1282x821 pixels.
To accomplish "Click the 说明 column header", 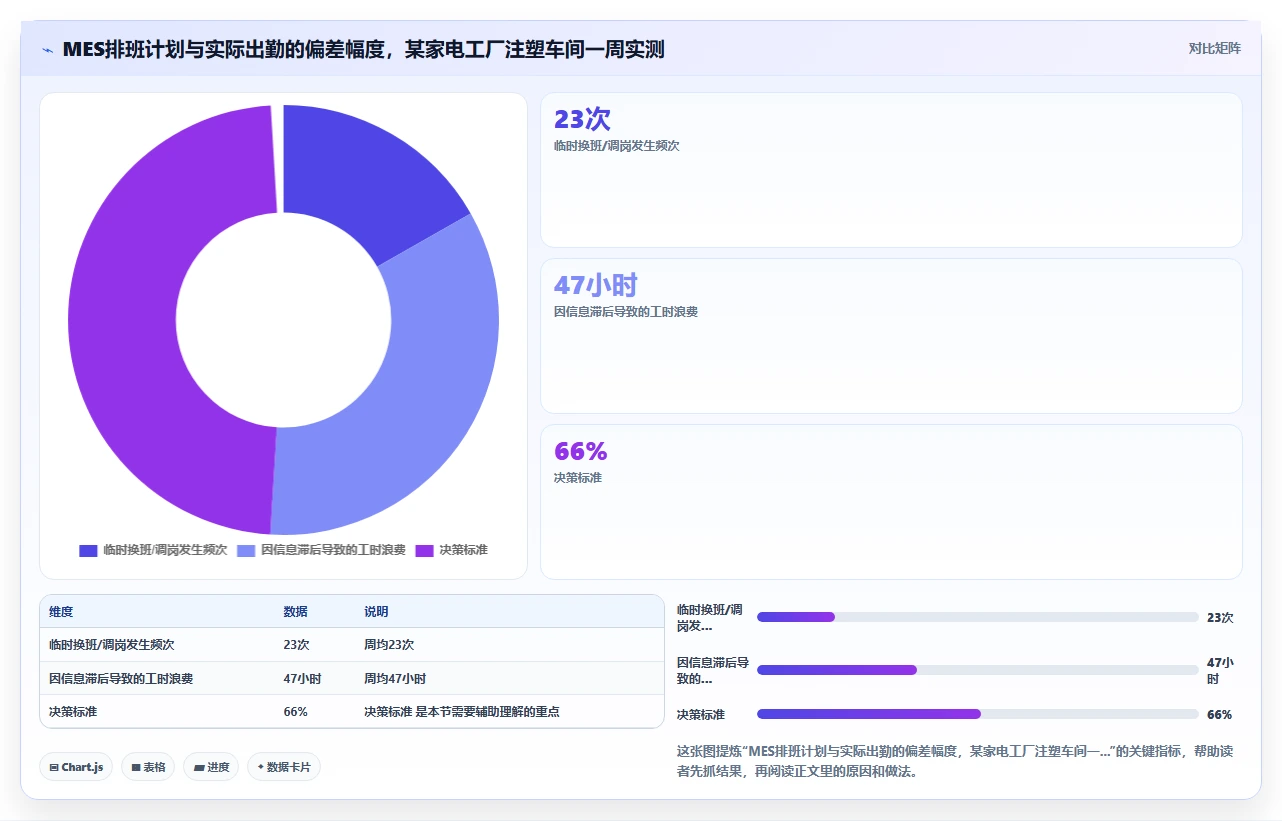I will point(376,612).
